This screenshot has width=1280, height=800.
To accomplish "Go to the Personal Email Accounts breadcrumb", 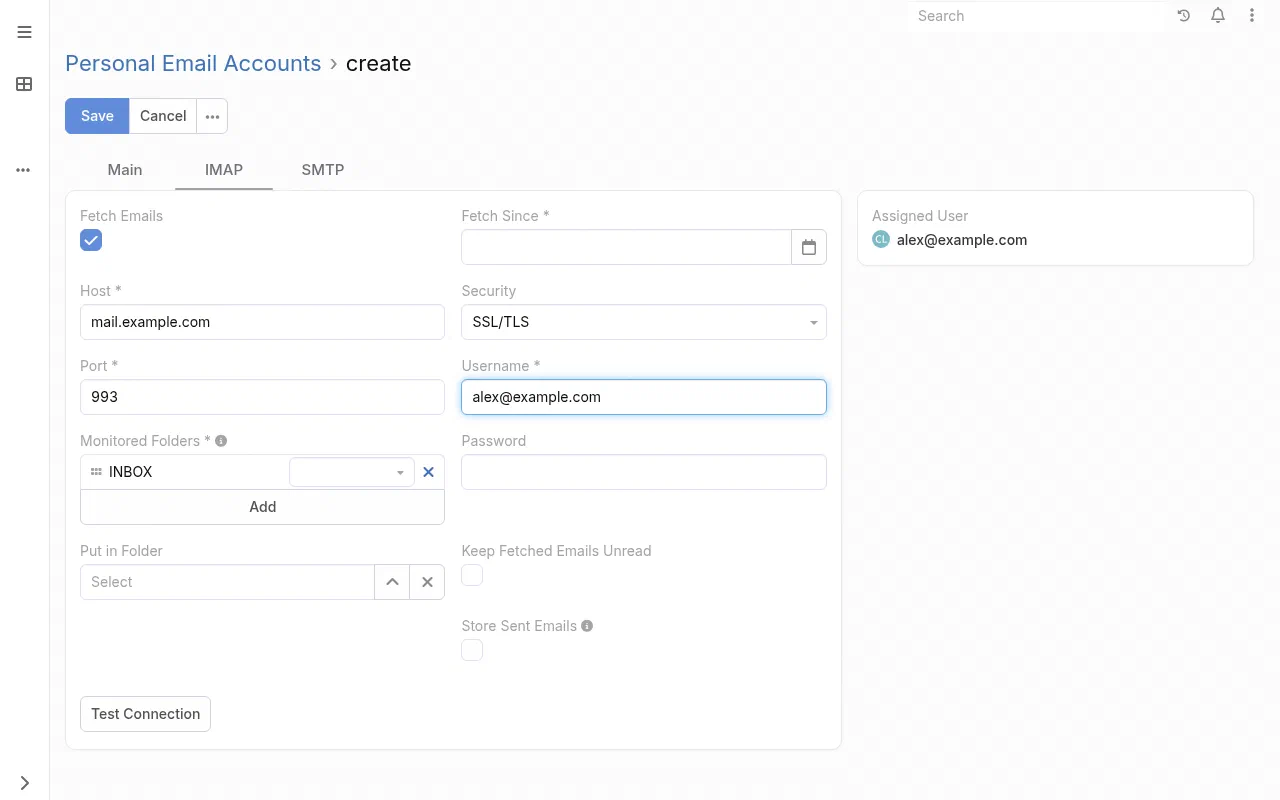I will 193,63.
